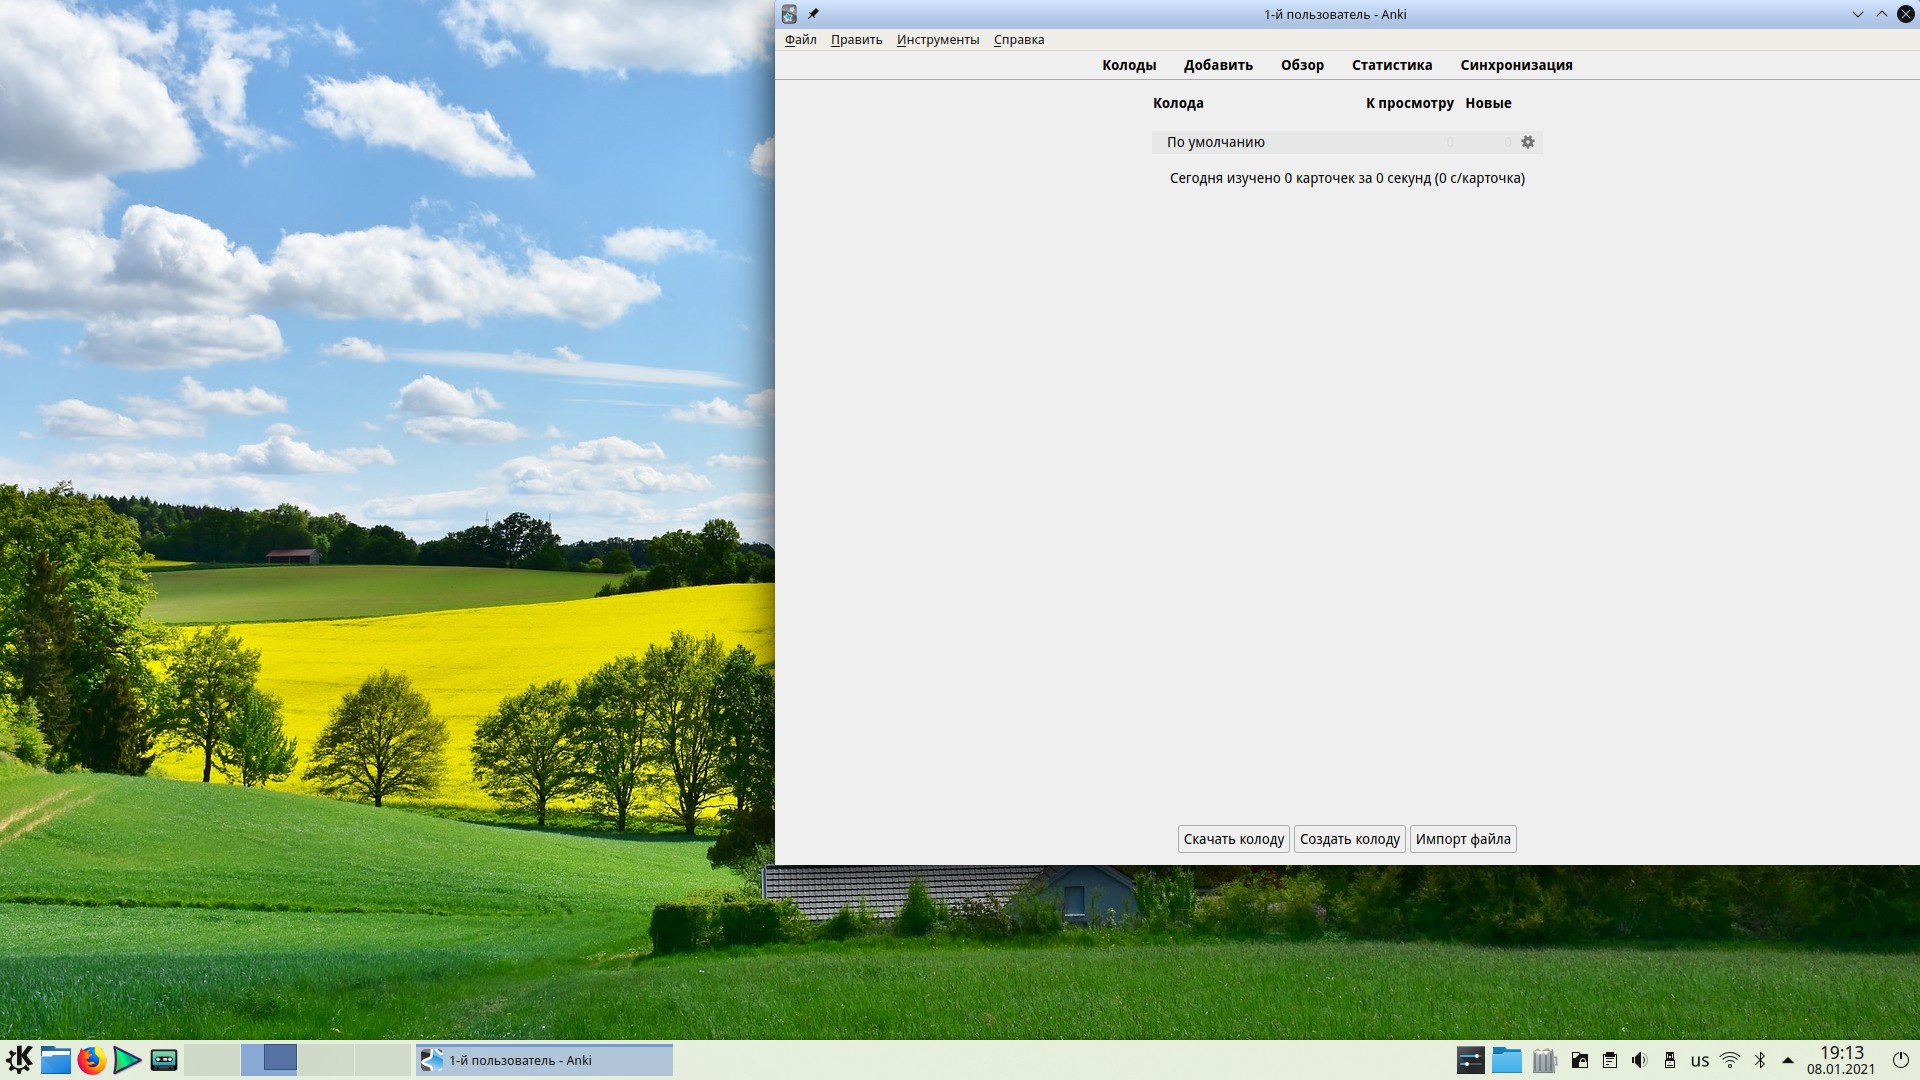Open Статистика in Anki toolbar

tap(1392, 65)
